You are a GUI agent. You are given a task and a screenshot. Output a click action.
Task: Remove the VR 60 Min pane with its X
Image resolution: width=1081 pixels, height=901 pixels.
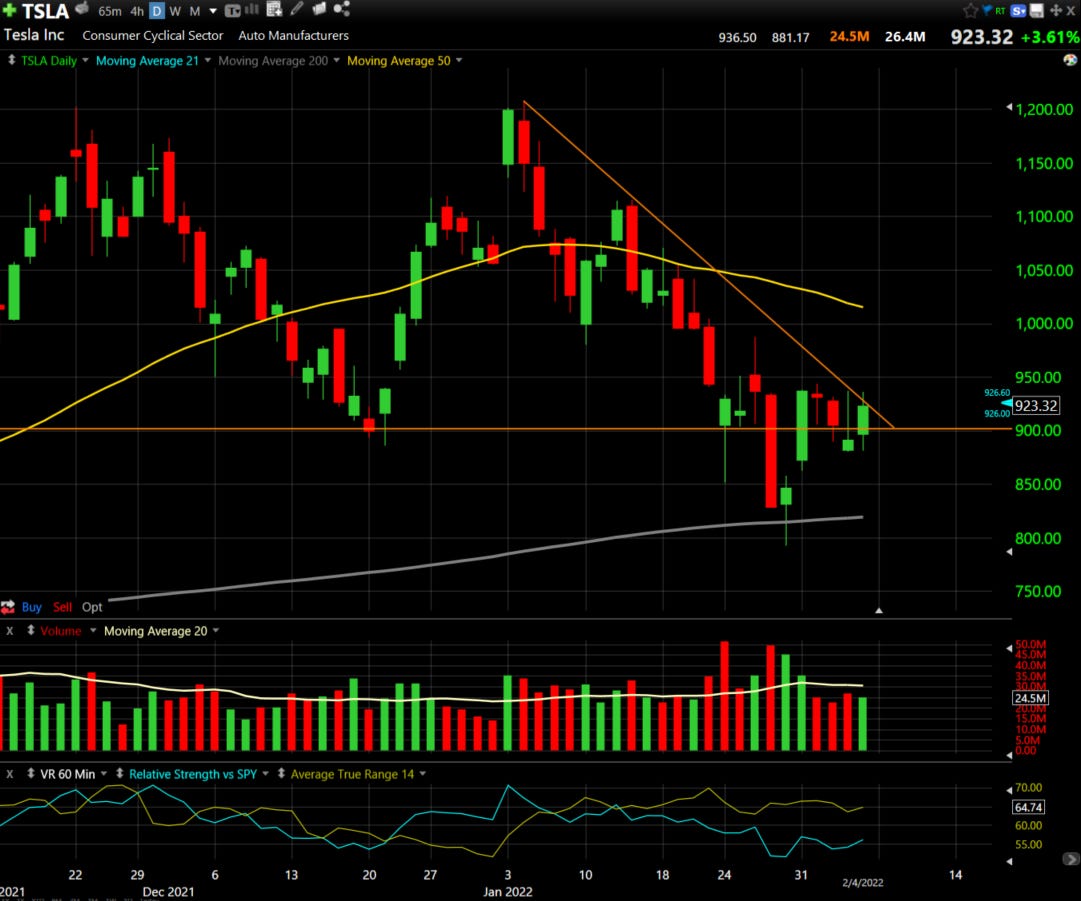(x=10, y=774)
